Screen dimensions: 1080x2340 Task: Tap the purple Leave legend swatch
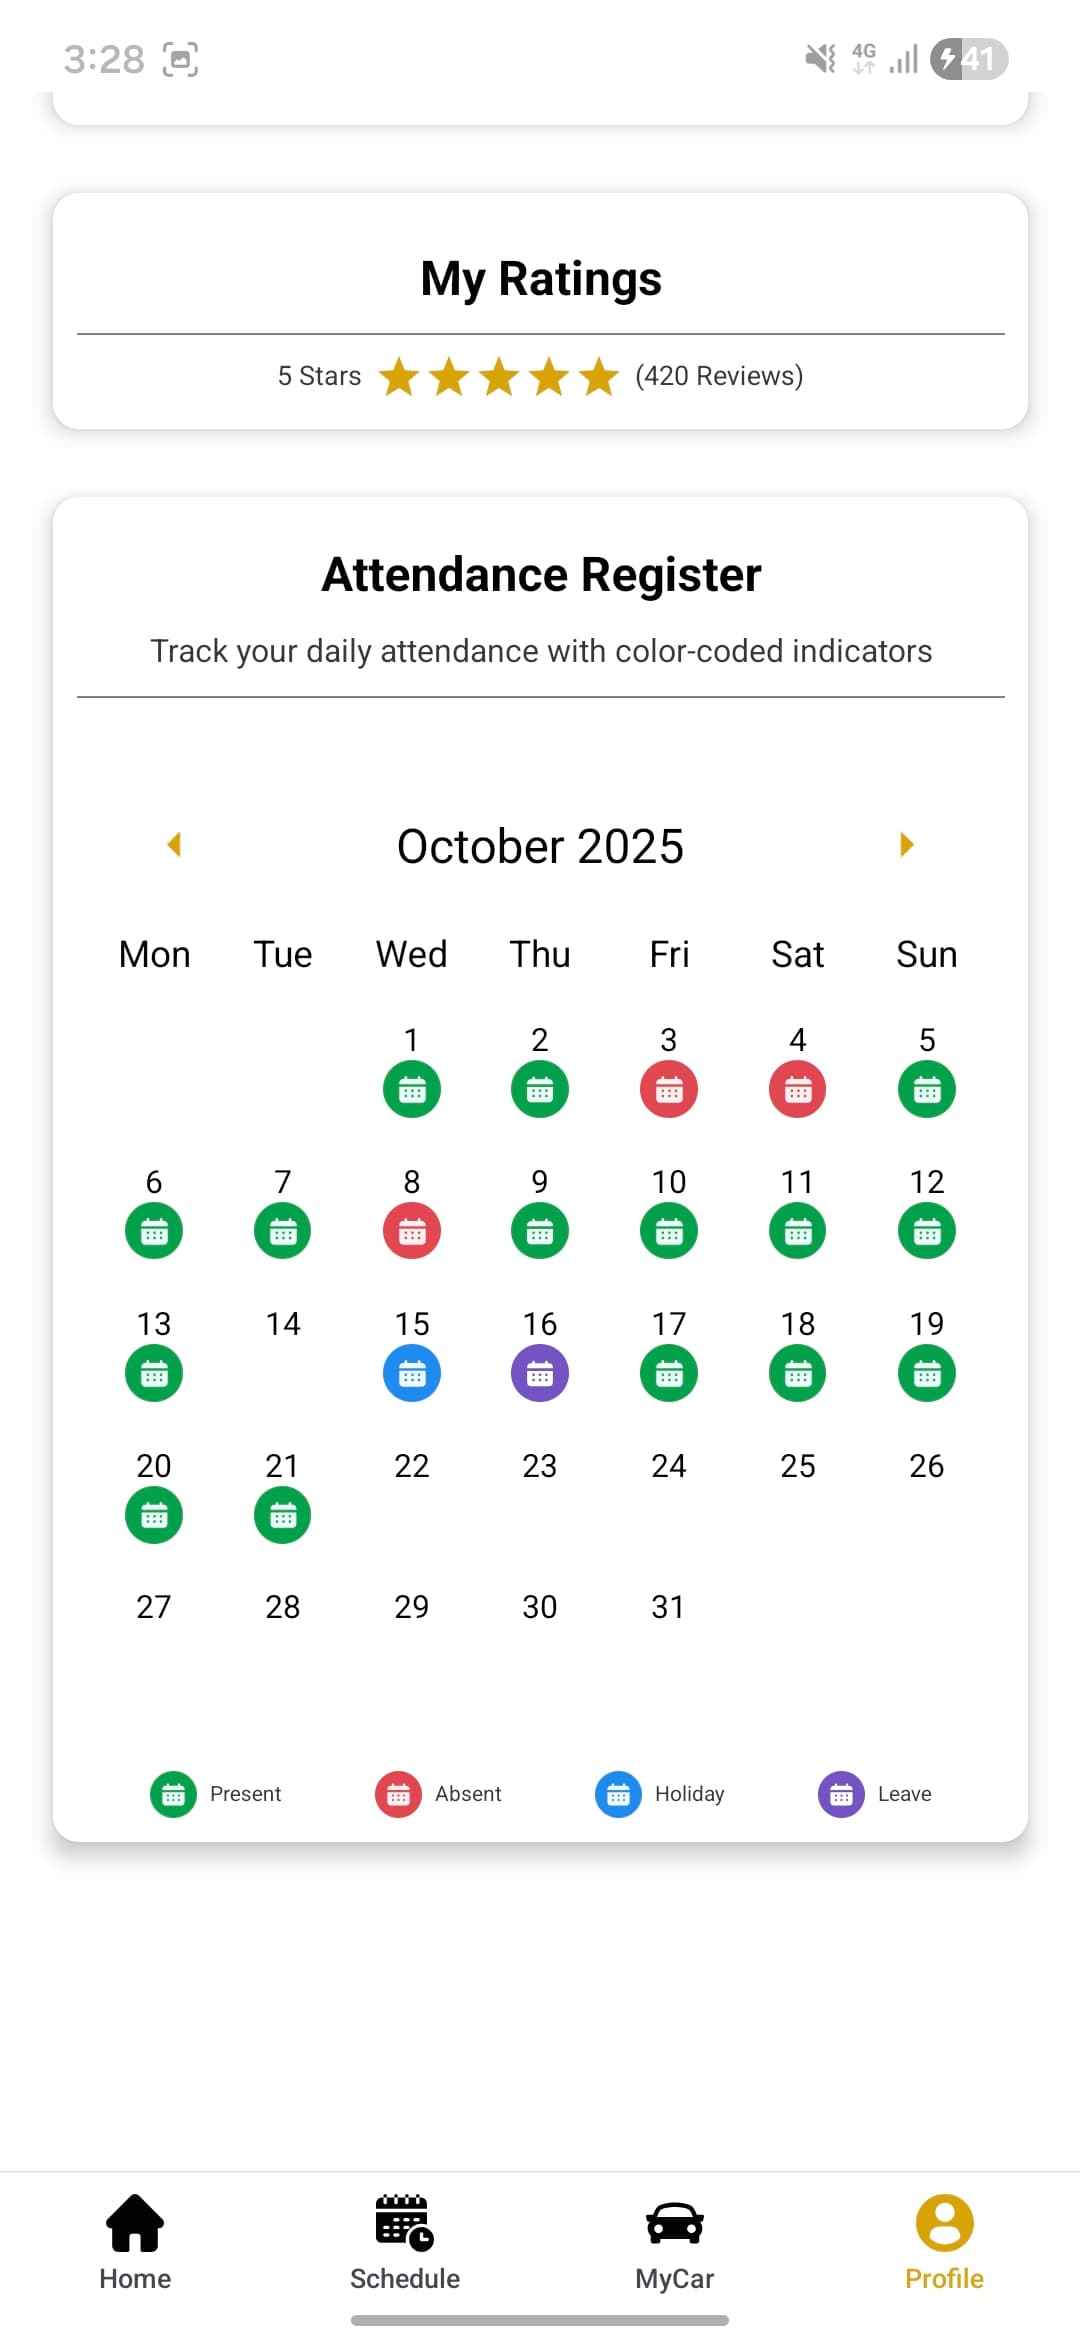pos(842,1794)
